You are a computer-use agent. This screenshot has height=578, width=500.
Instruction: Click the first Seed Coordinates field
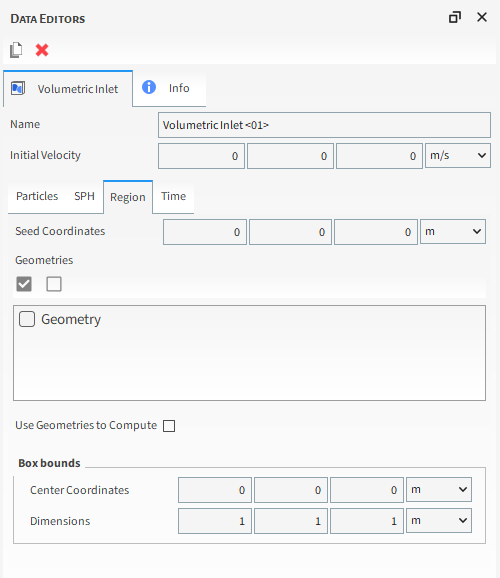[x=205, y=232]
